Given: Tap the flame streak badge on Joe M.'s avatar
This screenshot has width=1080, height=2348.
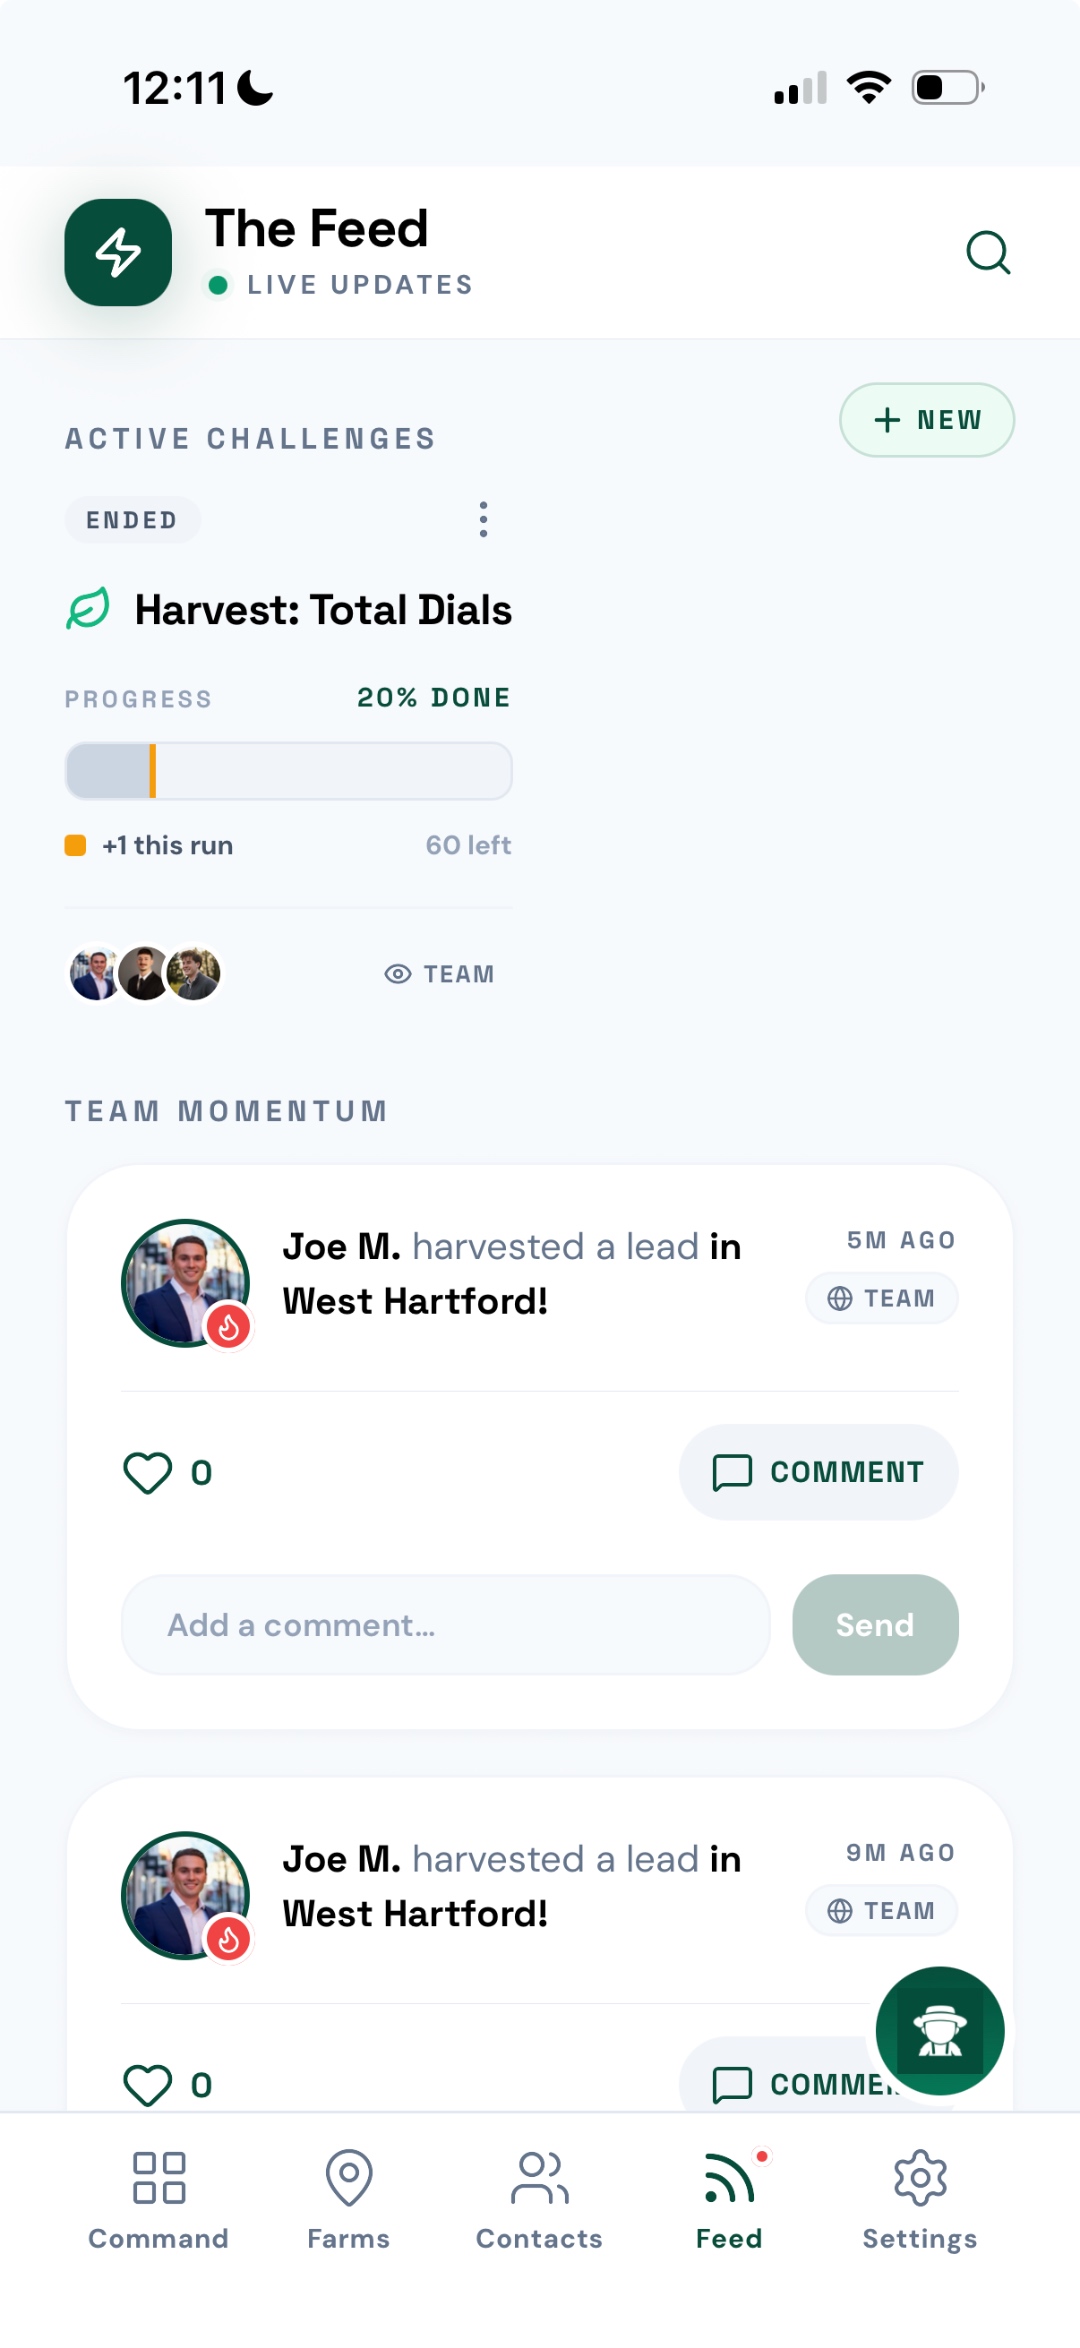Looking at the screenshot, I should tap(228, 1327).
